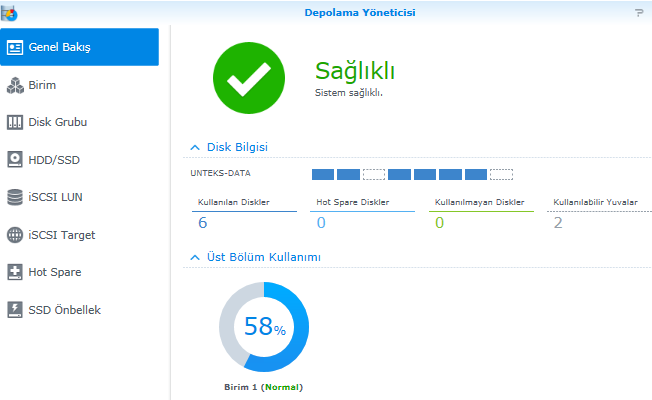Screen dimensions: 652x400
Task: Click the HDD/SSD drive icon
Action: pos(15,159)
